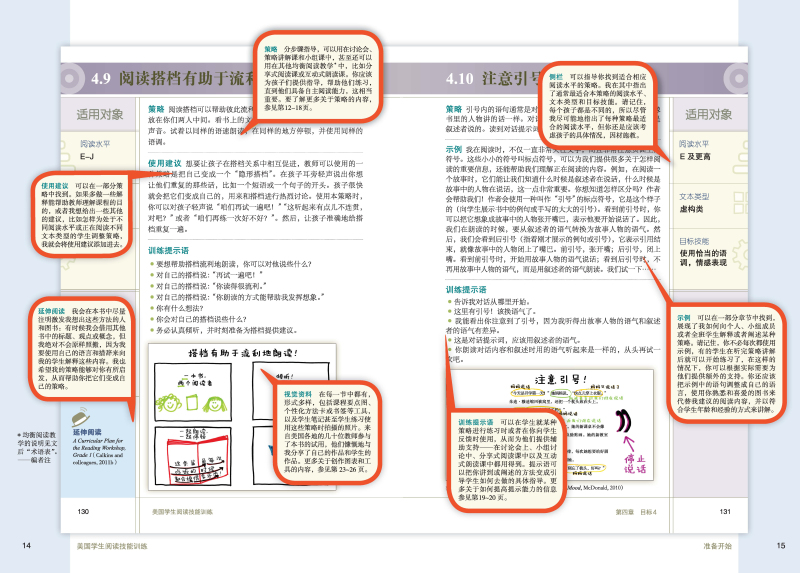This screenshot has width=800, height=573.
Task: Click the 目标技能 label
Action: (694, 241)
